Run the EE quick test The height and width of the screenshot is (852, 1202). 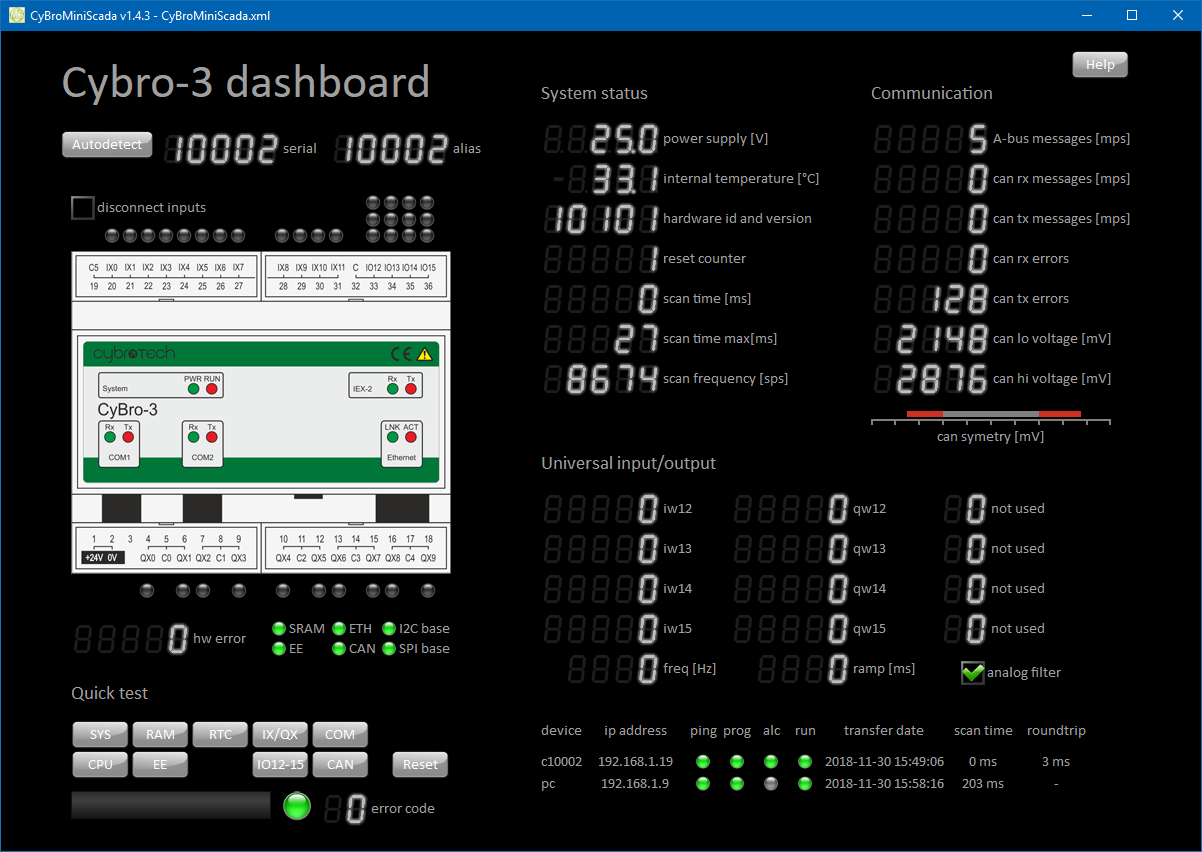pos(160,764)
